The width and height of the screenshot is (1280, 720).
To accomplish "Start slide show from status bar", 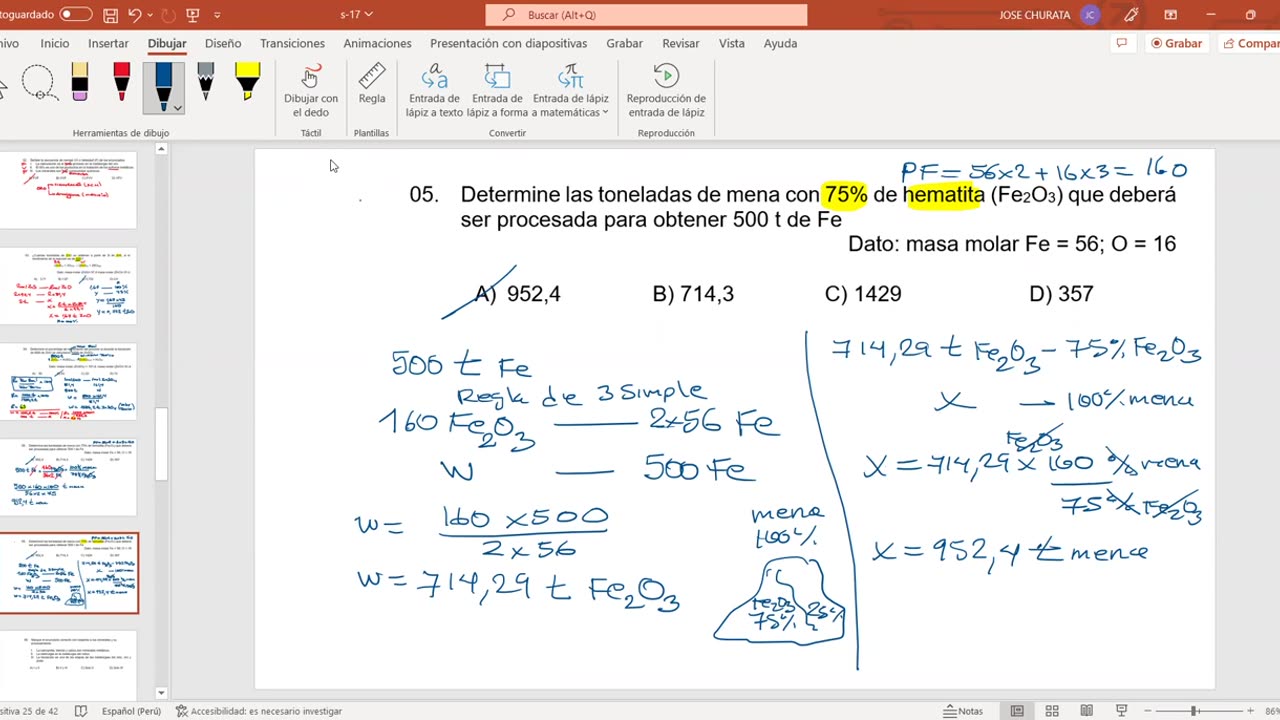I will pos(1121,711).
